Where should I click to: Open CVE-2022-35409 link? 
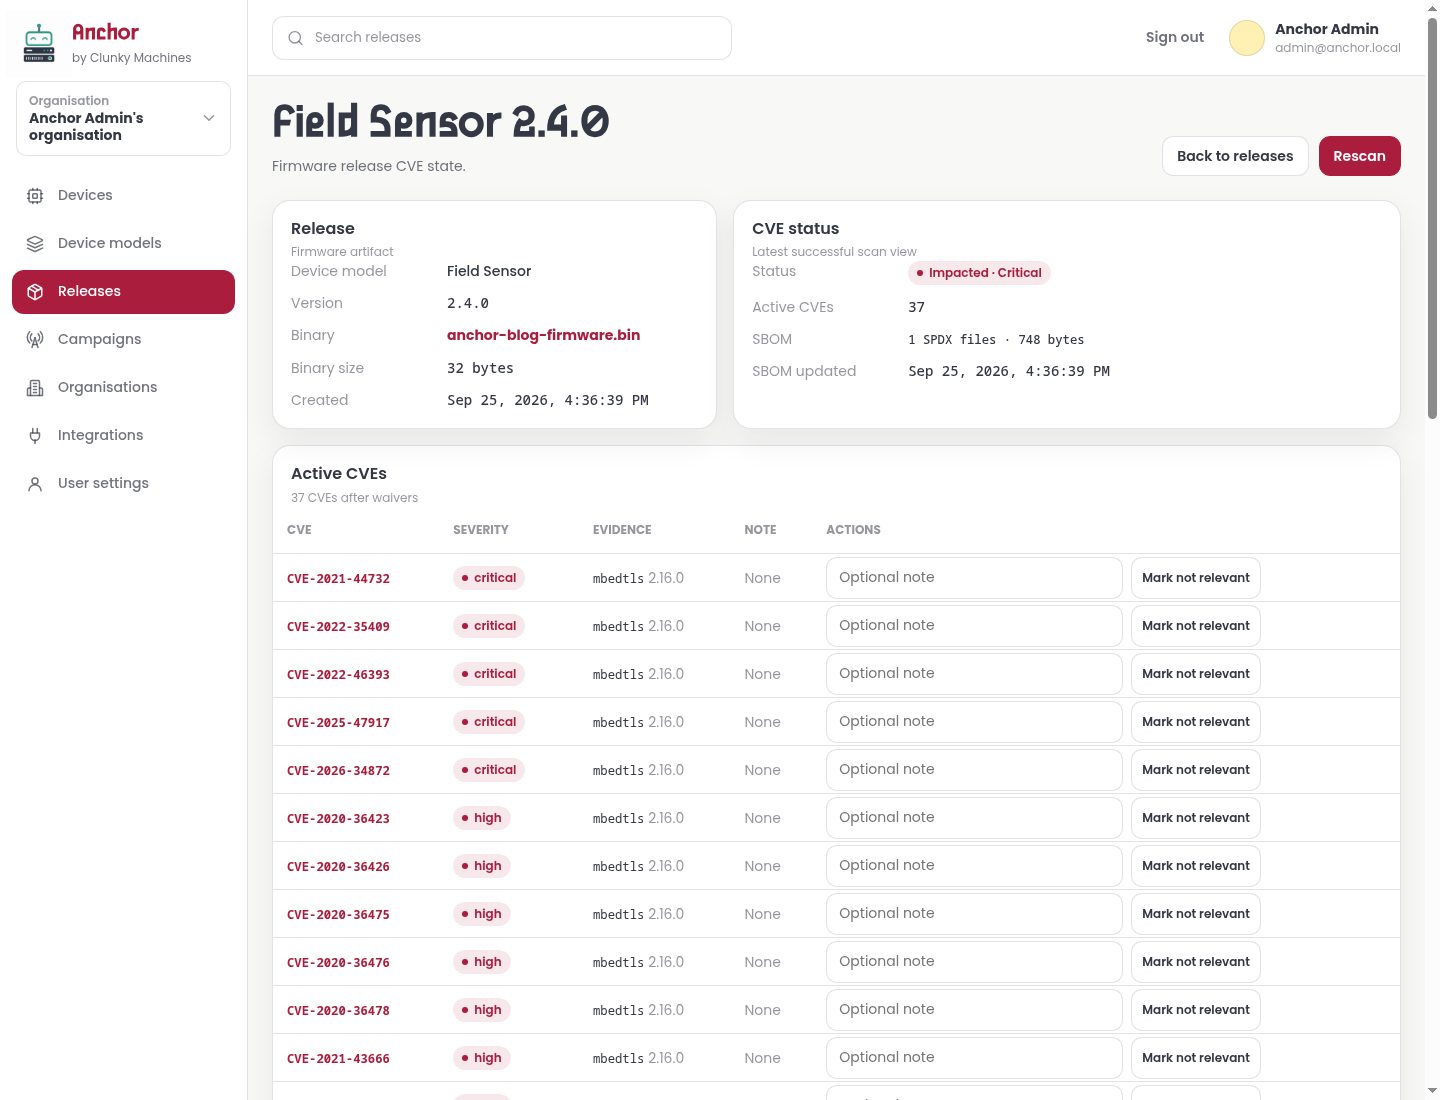point(338,627)
